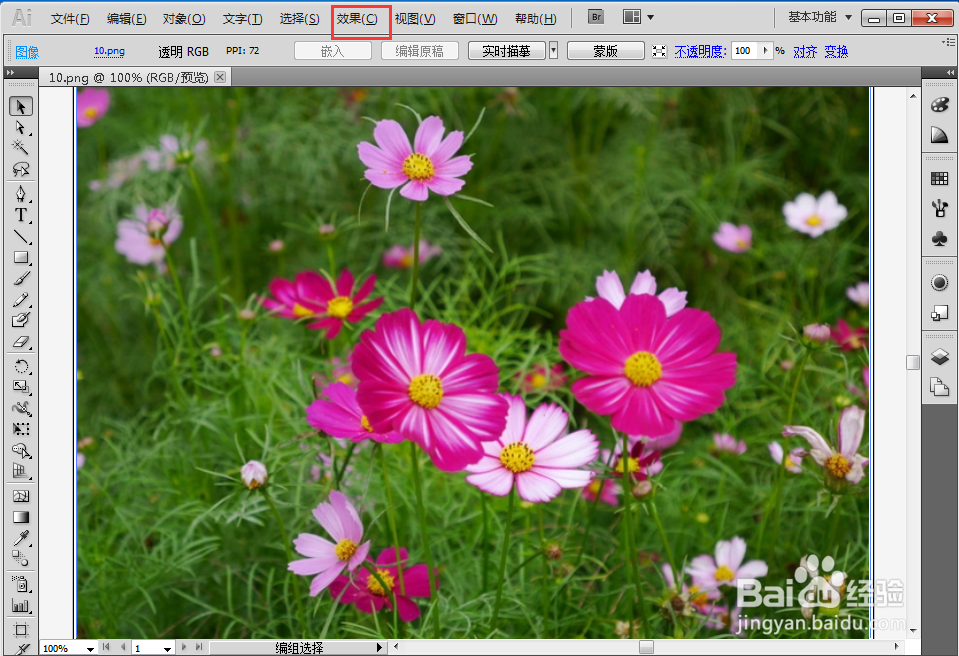Select the Eyedropper tool
The image size is (959, 656).
(x=21, y=538)
